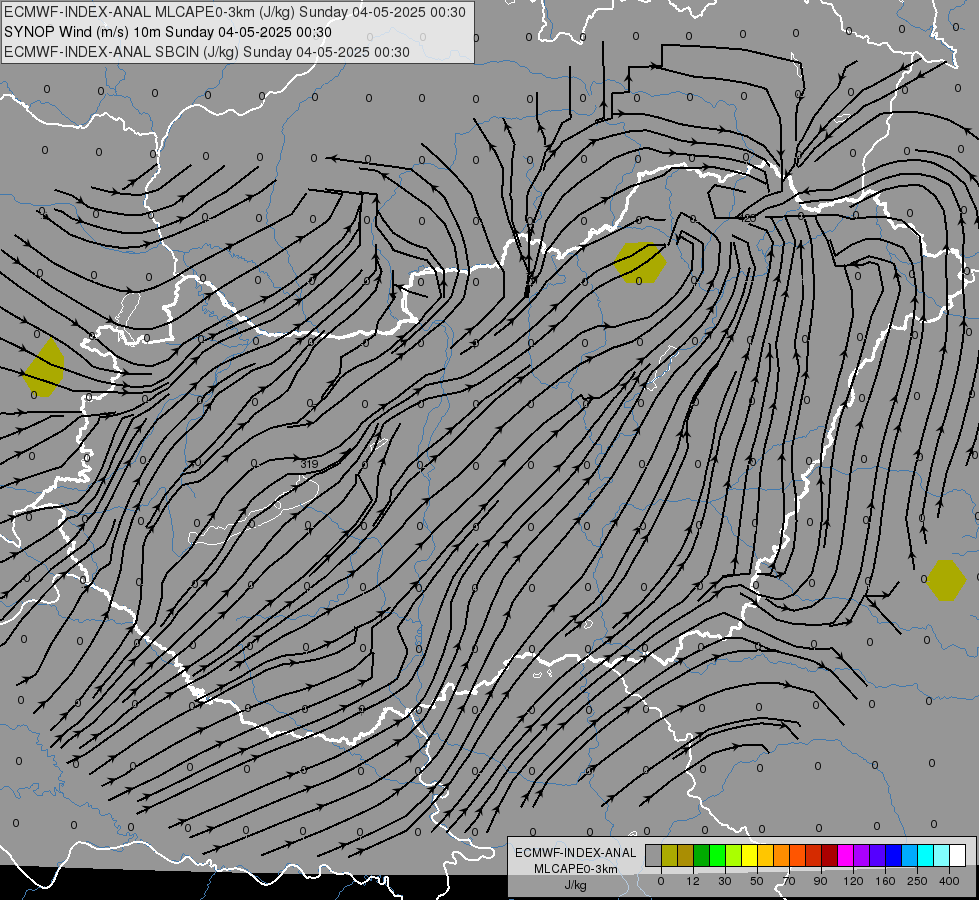Choose the white legend swatch
The width and height of the screenshot is (979, 900).
957,855
